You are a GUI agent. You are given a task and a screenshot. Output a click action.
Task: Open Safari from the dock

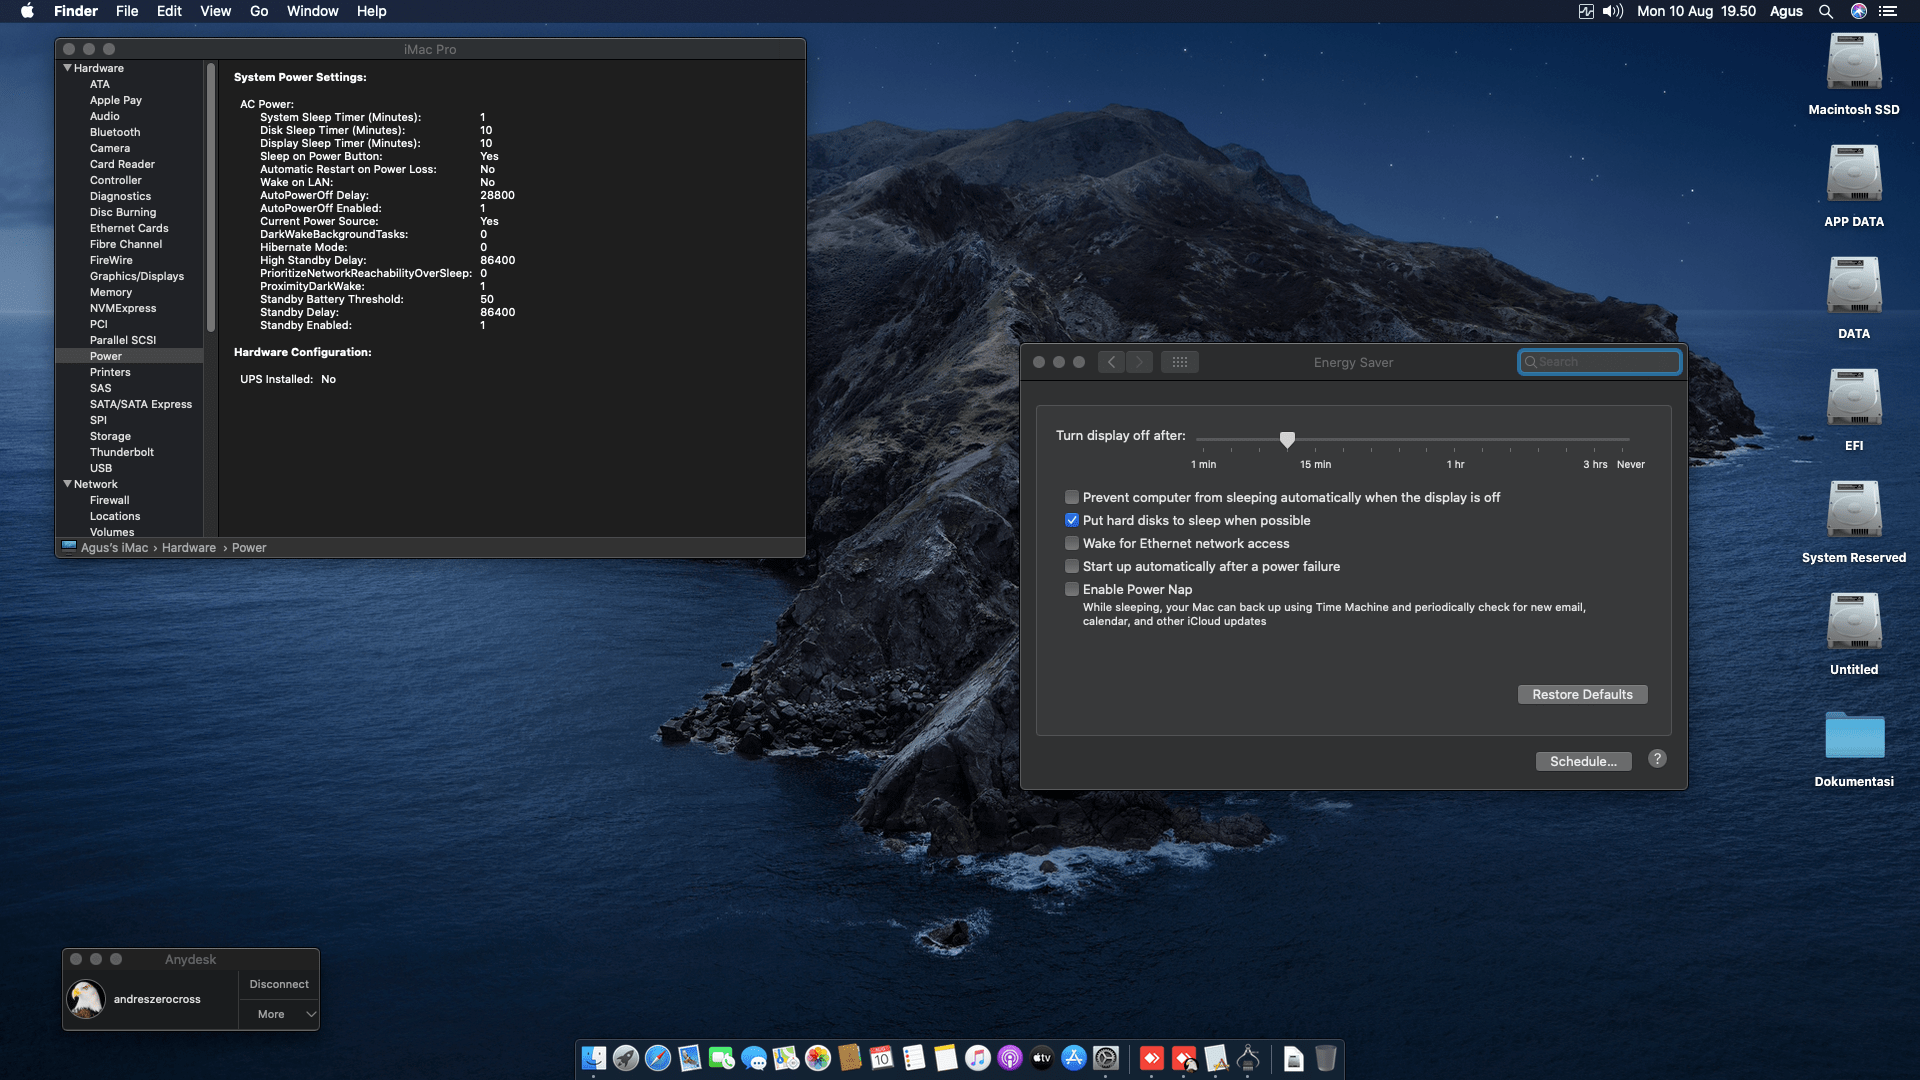[x=658, y=1058]
